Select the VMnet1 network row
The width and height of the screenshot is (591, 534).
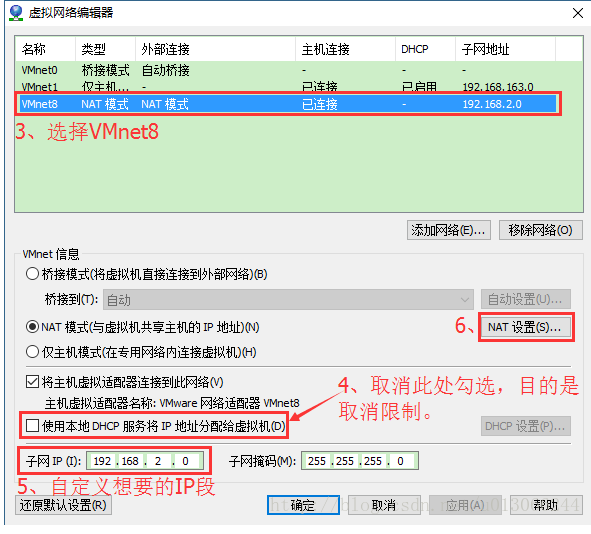point(286,87)
